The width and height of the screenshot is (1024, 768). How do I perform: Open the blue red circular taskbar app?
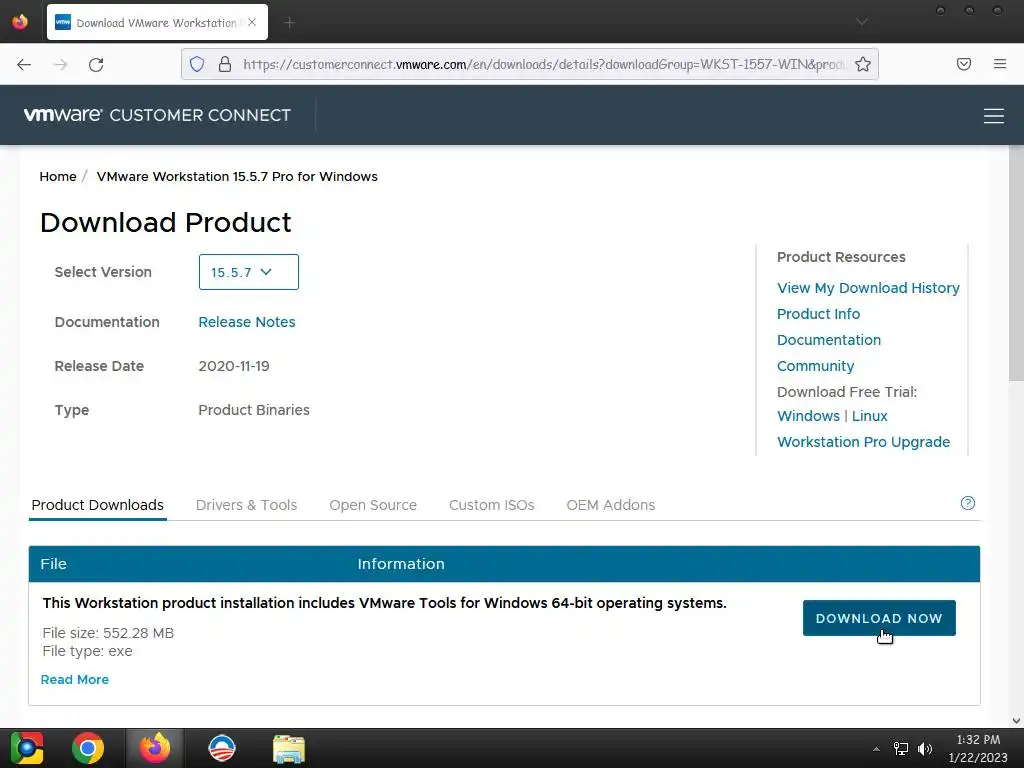click(x=222, y=748)
